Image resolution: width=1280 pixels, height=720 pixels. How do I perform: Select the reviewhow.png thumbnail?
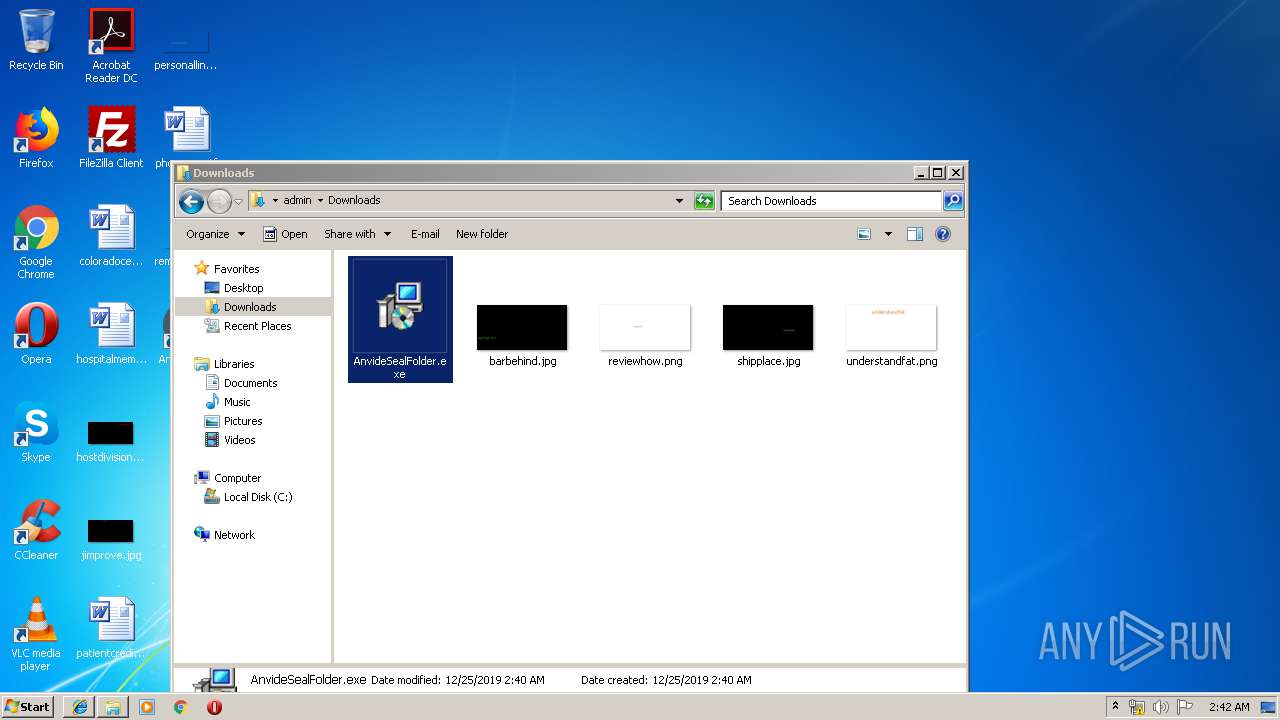645,328
